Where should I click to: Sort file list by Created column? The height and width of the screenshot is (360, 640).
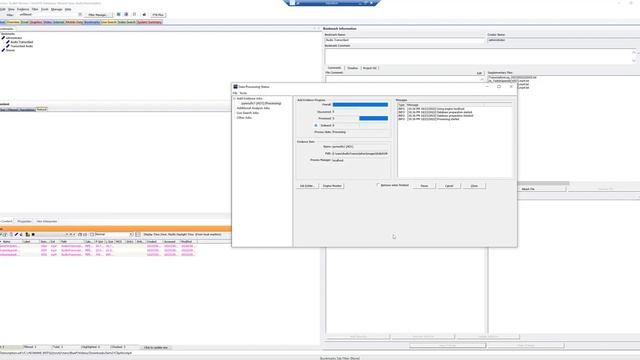pos(154,242)
